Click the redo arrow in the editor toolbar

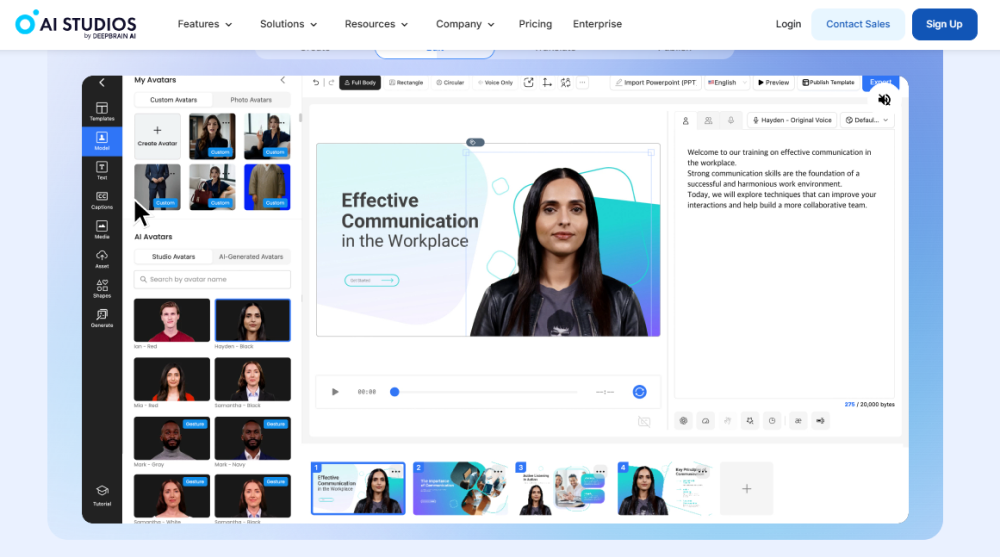point(332,82)
